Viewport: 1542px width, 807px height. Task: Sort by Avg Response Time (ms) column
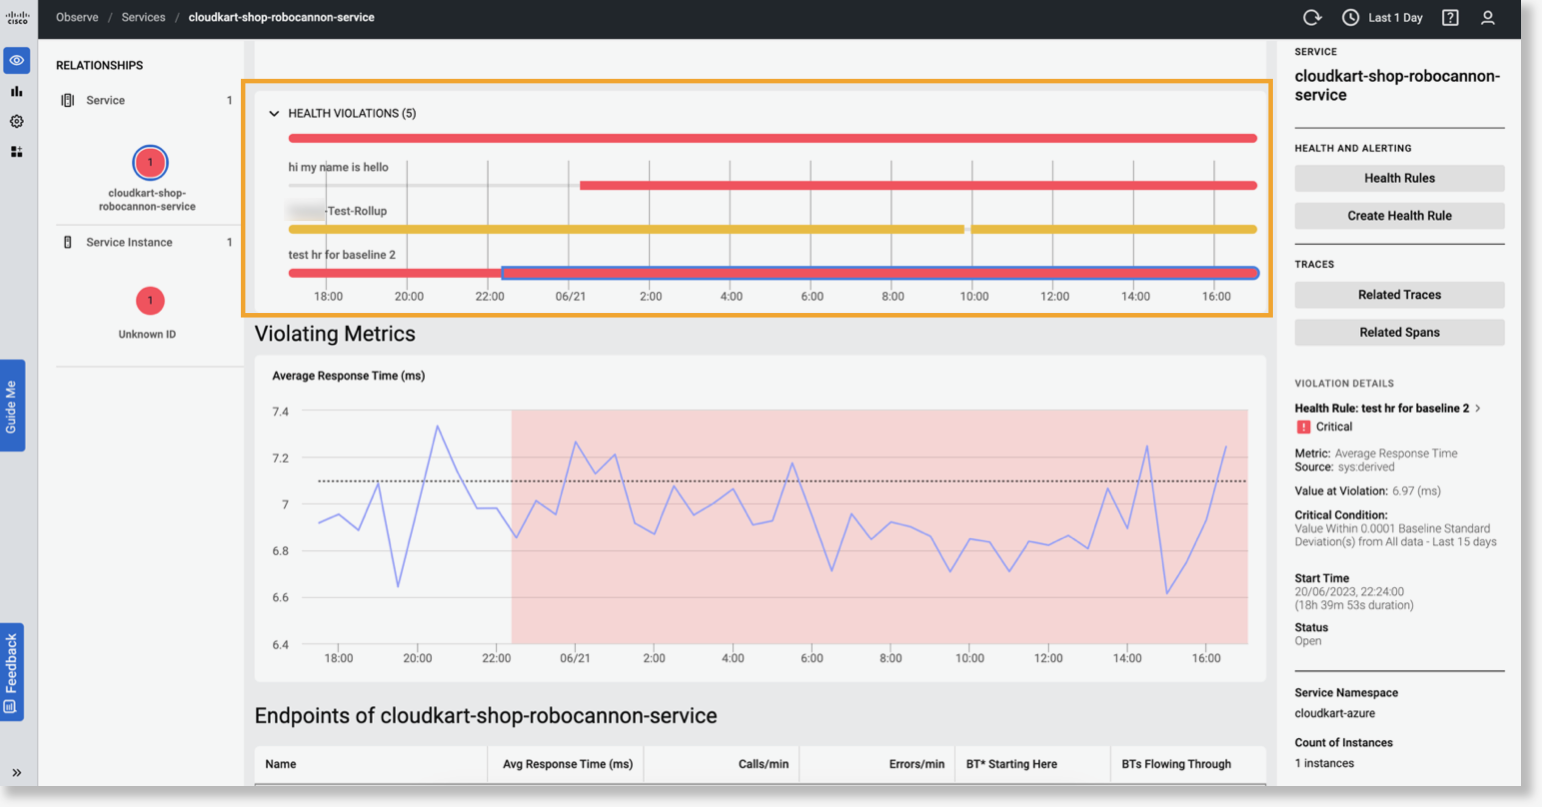566,764
